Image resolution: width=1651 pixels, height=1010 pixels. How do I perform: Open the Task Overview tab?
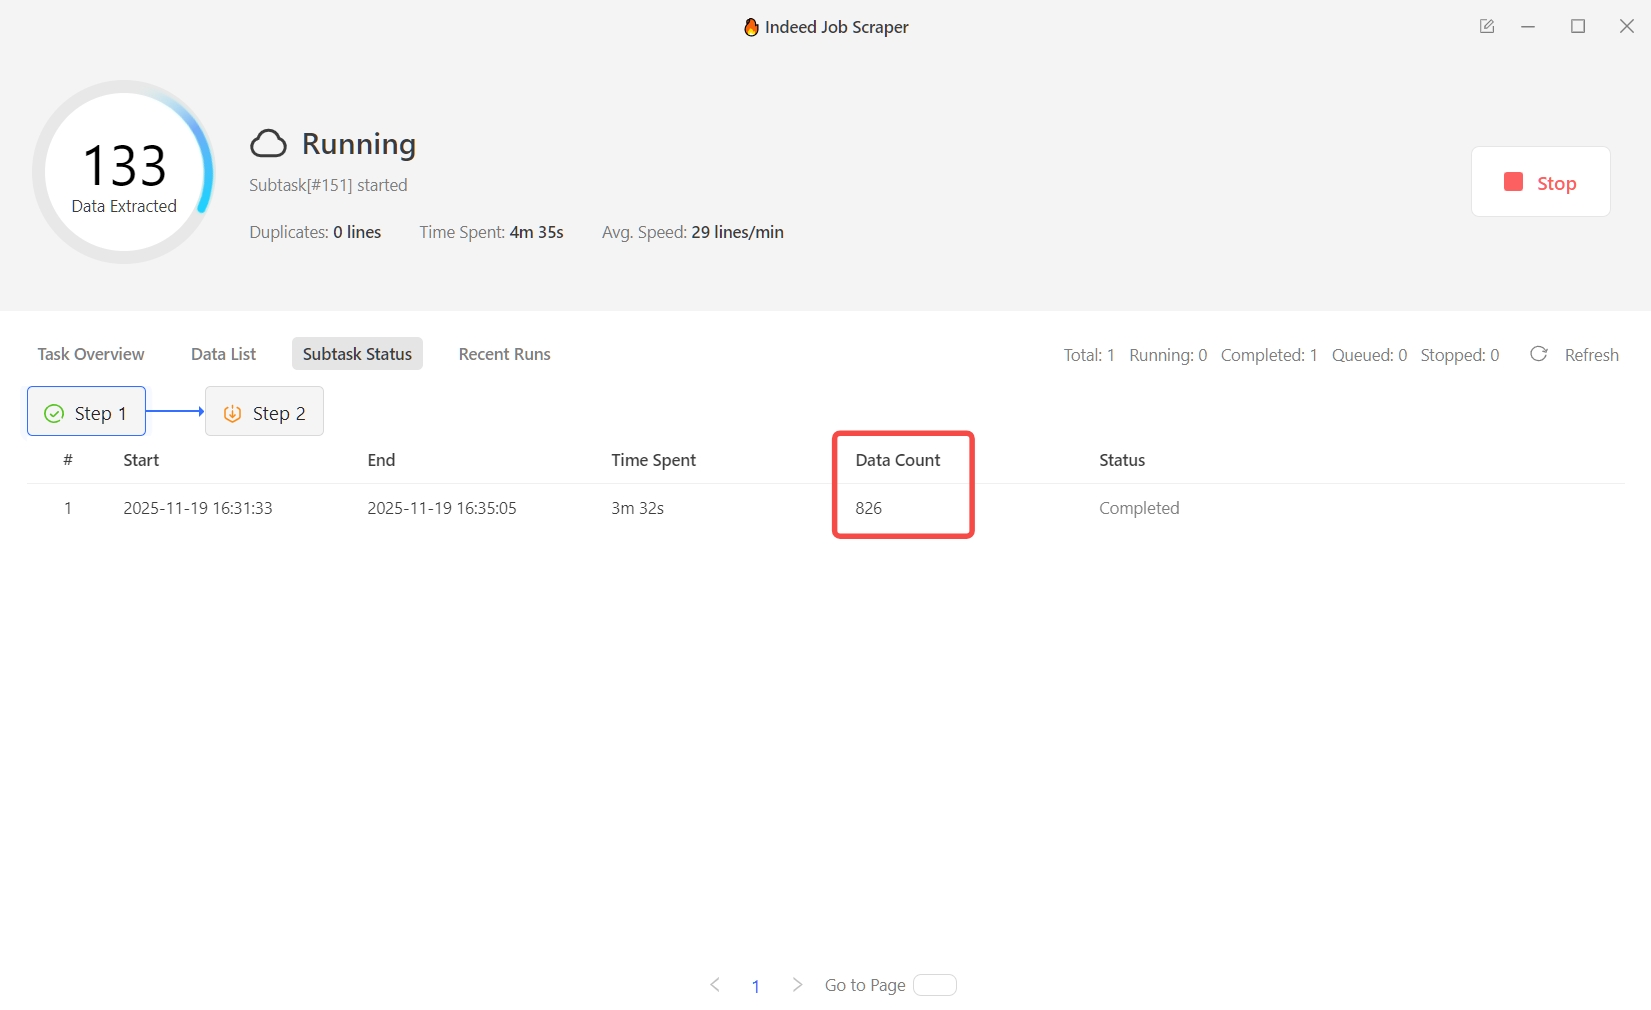click(91, 354)
